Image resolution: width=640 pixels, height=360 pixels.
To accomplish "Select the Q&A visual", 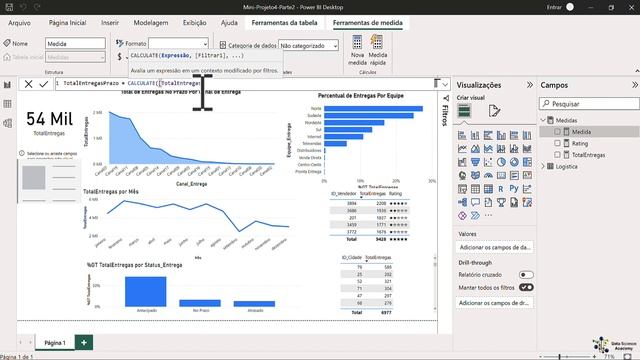I will tap(475, 202).
